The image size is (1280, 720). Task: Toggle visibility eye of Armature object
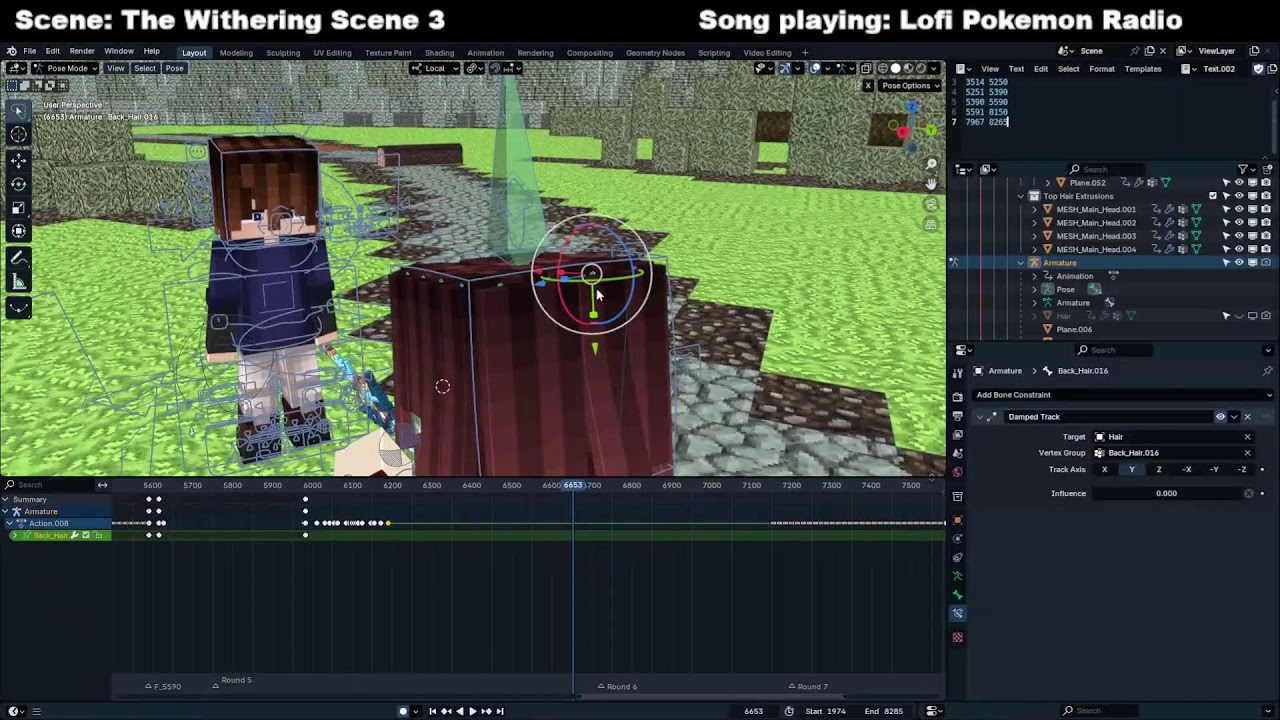tap(1239, 263)
